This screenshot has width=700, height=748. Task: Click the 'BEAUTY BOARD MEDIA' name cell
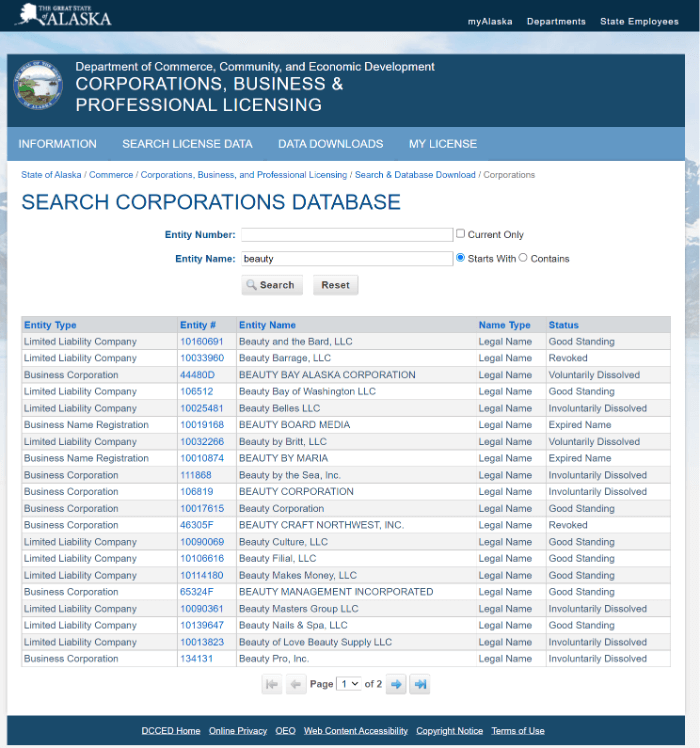[x=356, y=425]
